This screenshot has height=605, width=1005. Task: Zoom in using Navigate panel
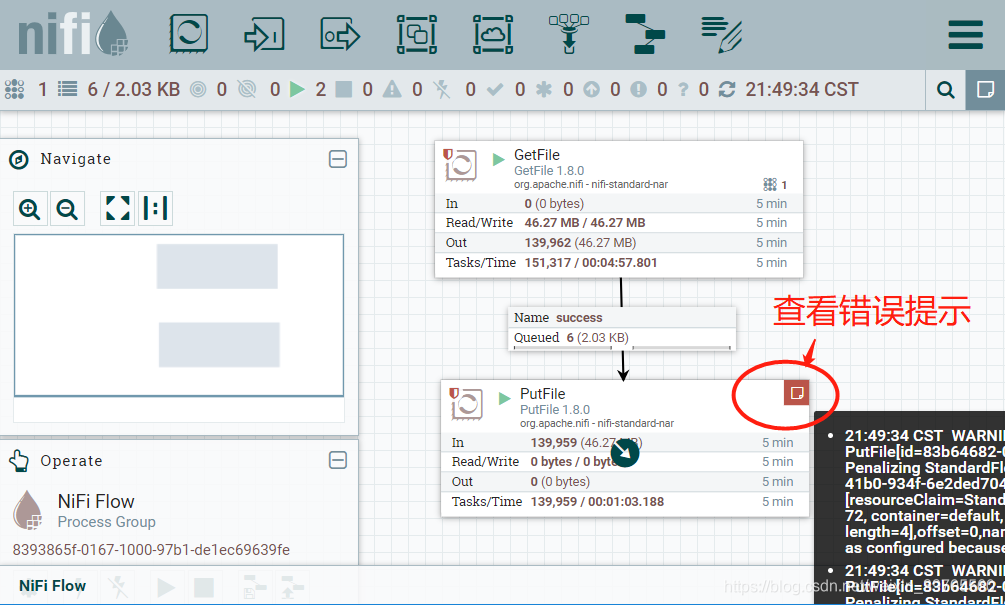pos(30,209)
